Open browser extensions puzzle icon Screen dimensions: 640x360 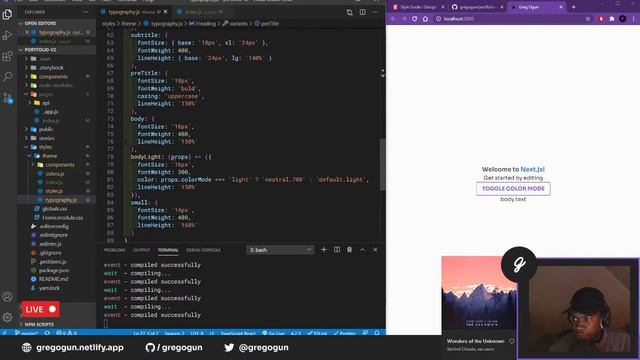tap(612, 19)
